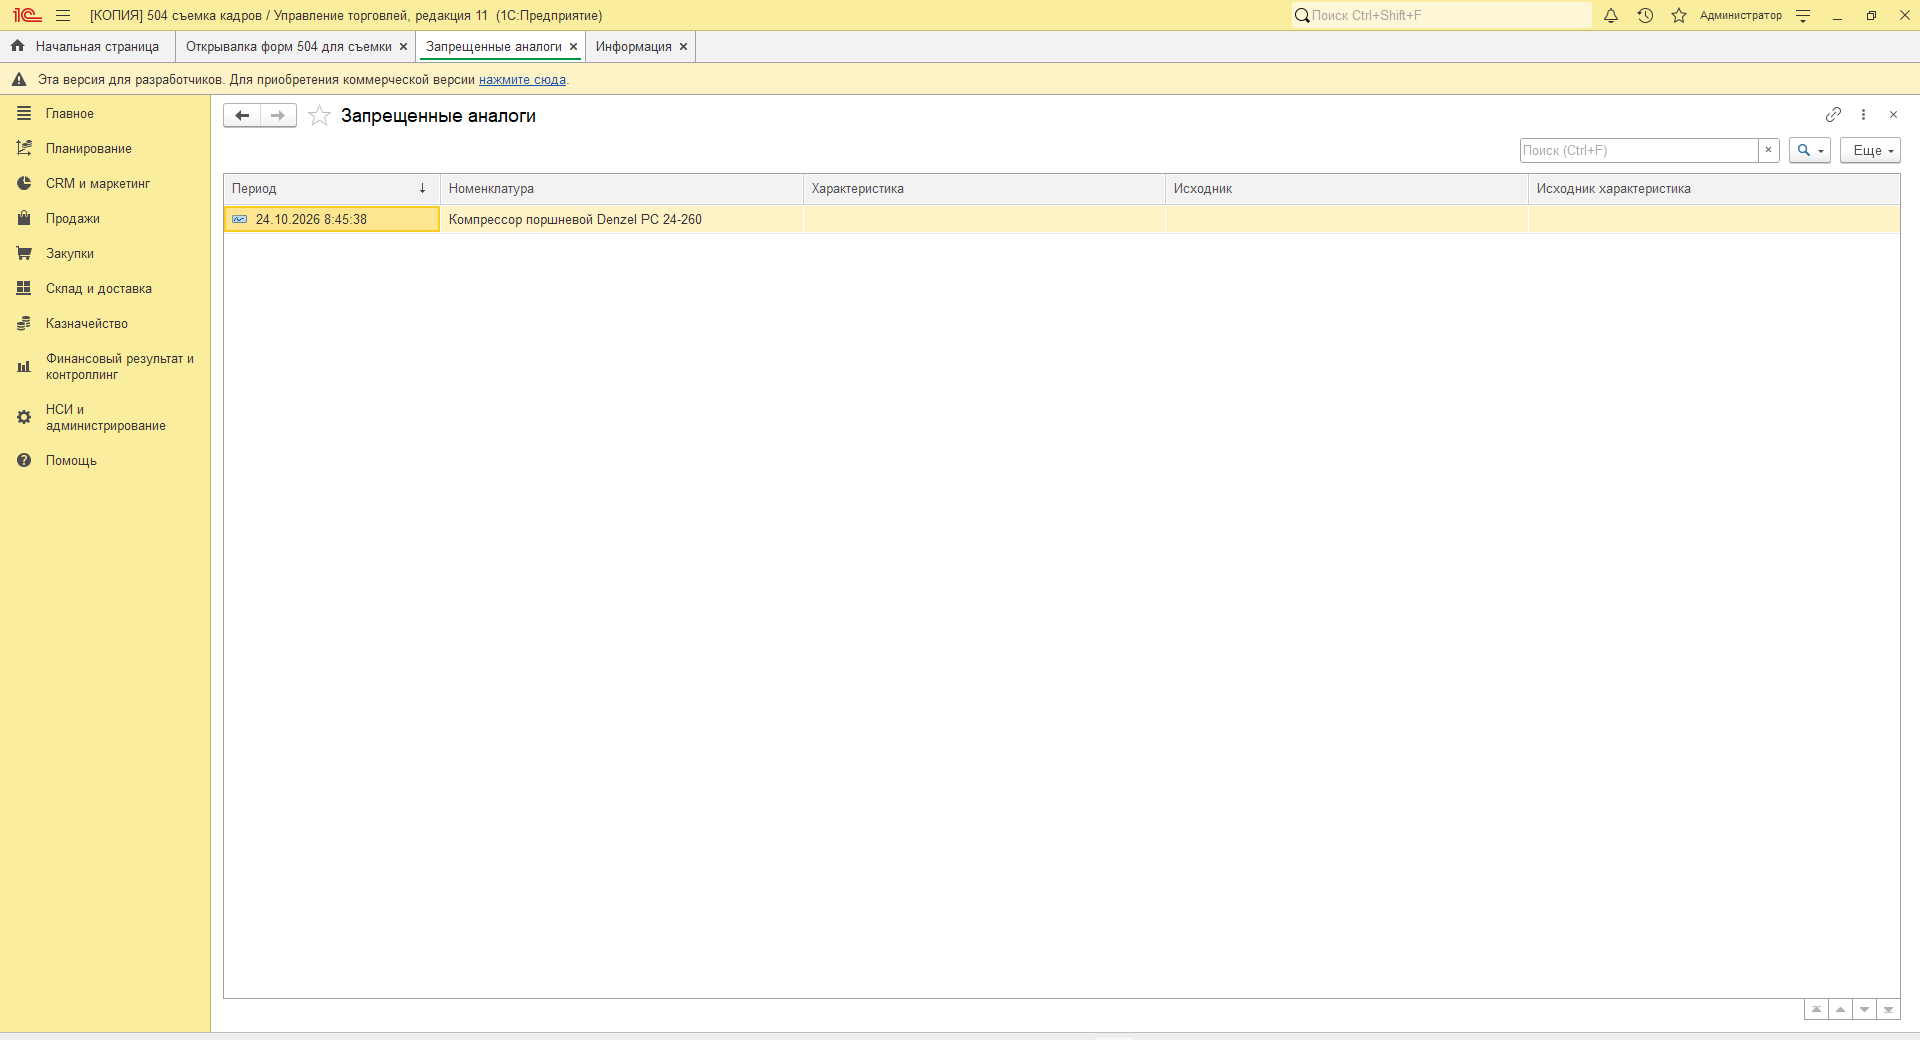Get link to form via chain icon
Viewport: 1920px width, 1040px height.
pyautogui.click(x=1833, y=115)
